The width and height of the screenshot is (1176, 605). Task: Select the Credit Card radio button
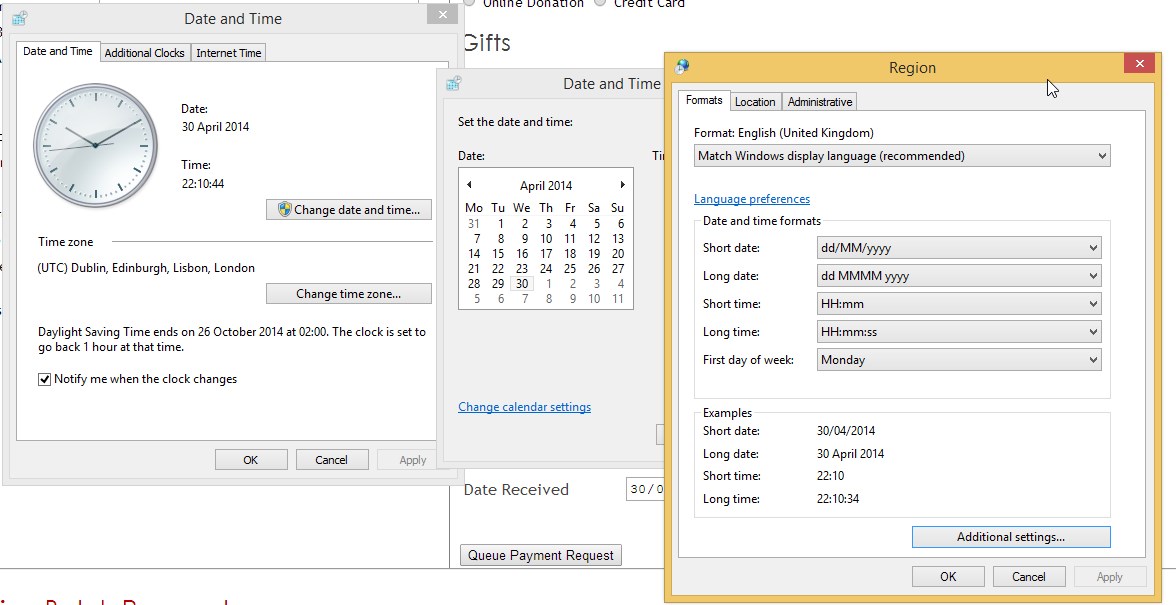pyautogui.click(x=600, y=3)
